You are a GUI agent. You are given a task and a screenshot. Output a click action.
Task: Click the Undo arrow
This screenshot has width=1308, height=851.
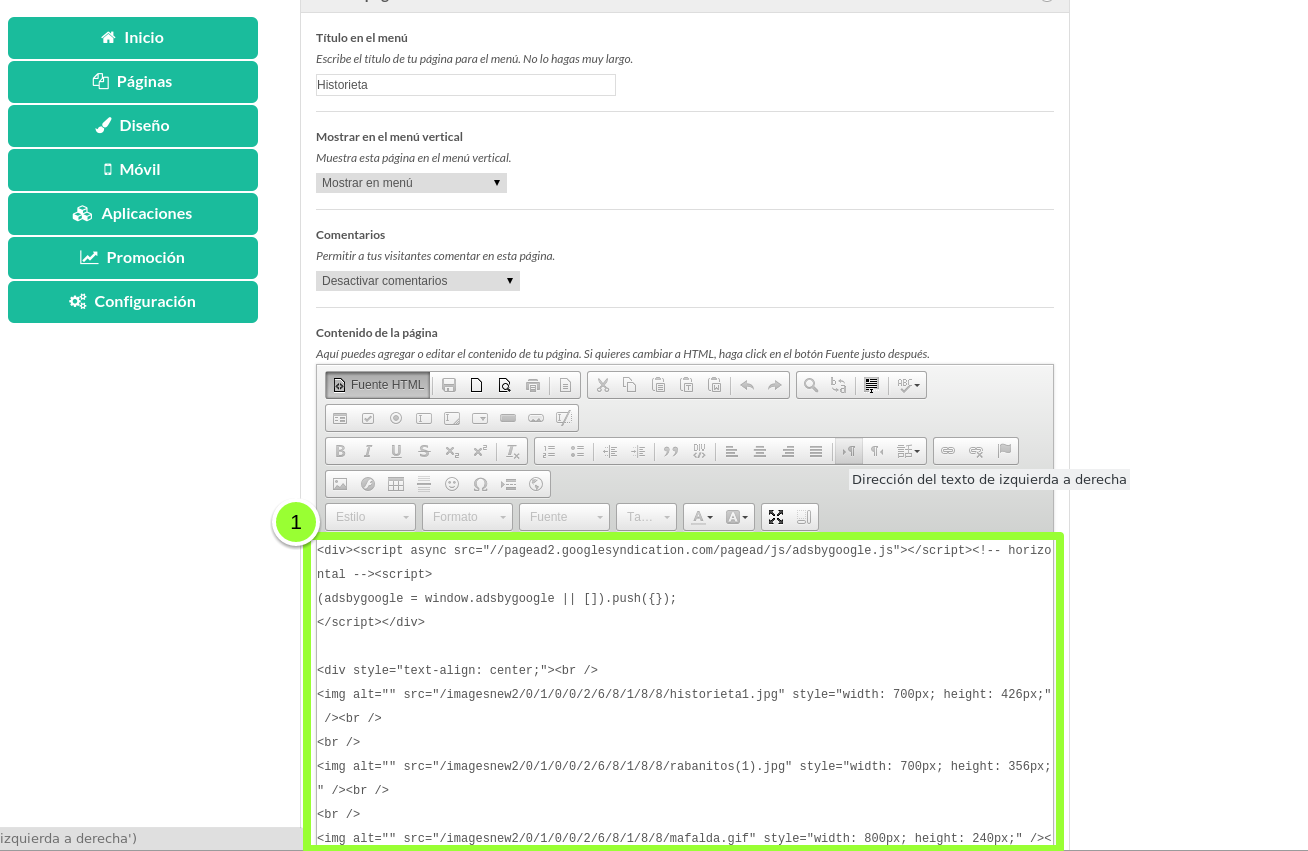[x=746, y=385]
